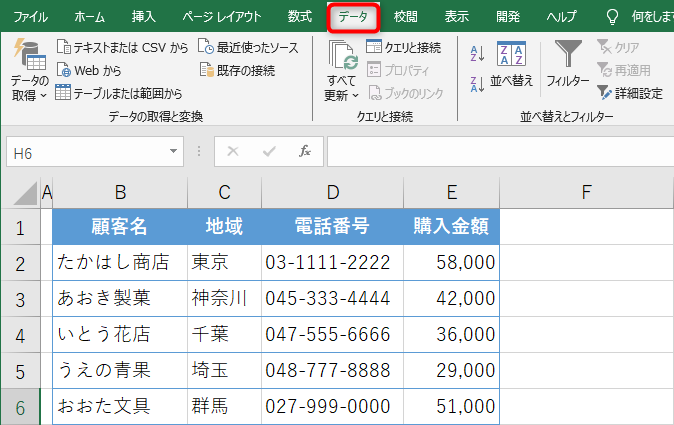Viewport: 674px width, 425px height.
Task: Expand the Name Box dropdown arrow
Action: tap(175, 151)
